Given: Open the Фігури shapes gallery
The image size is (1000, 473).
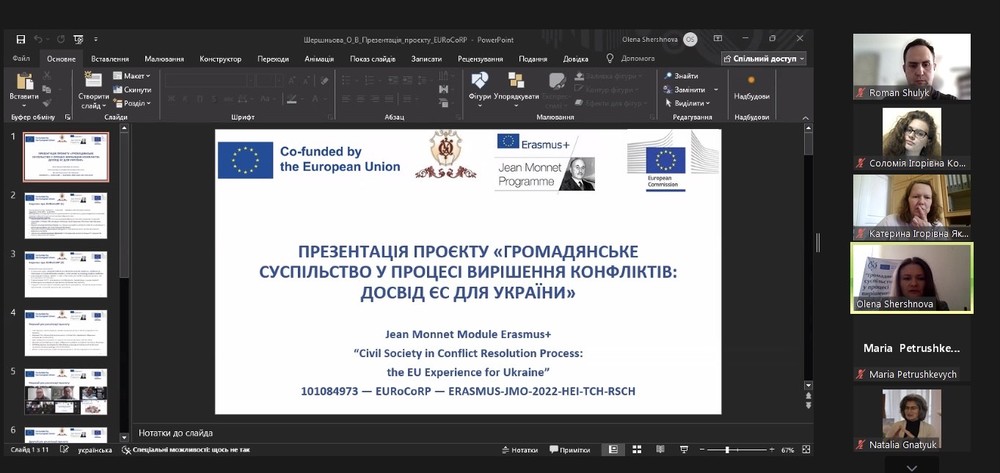Looking at the screenshot, I should pyautogui.click(x=480, y=91).
